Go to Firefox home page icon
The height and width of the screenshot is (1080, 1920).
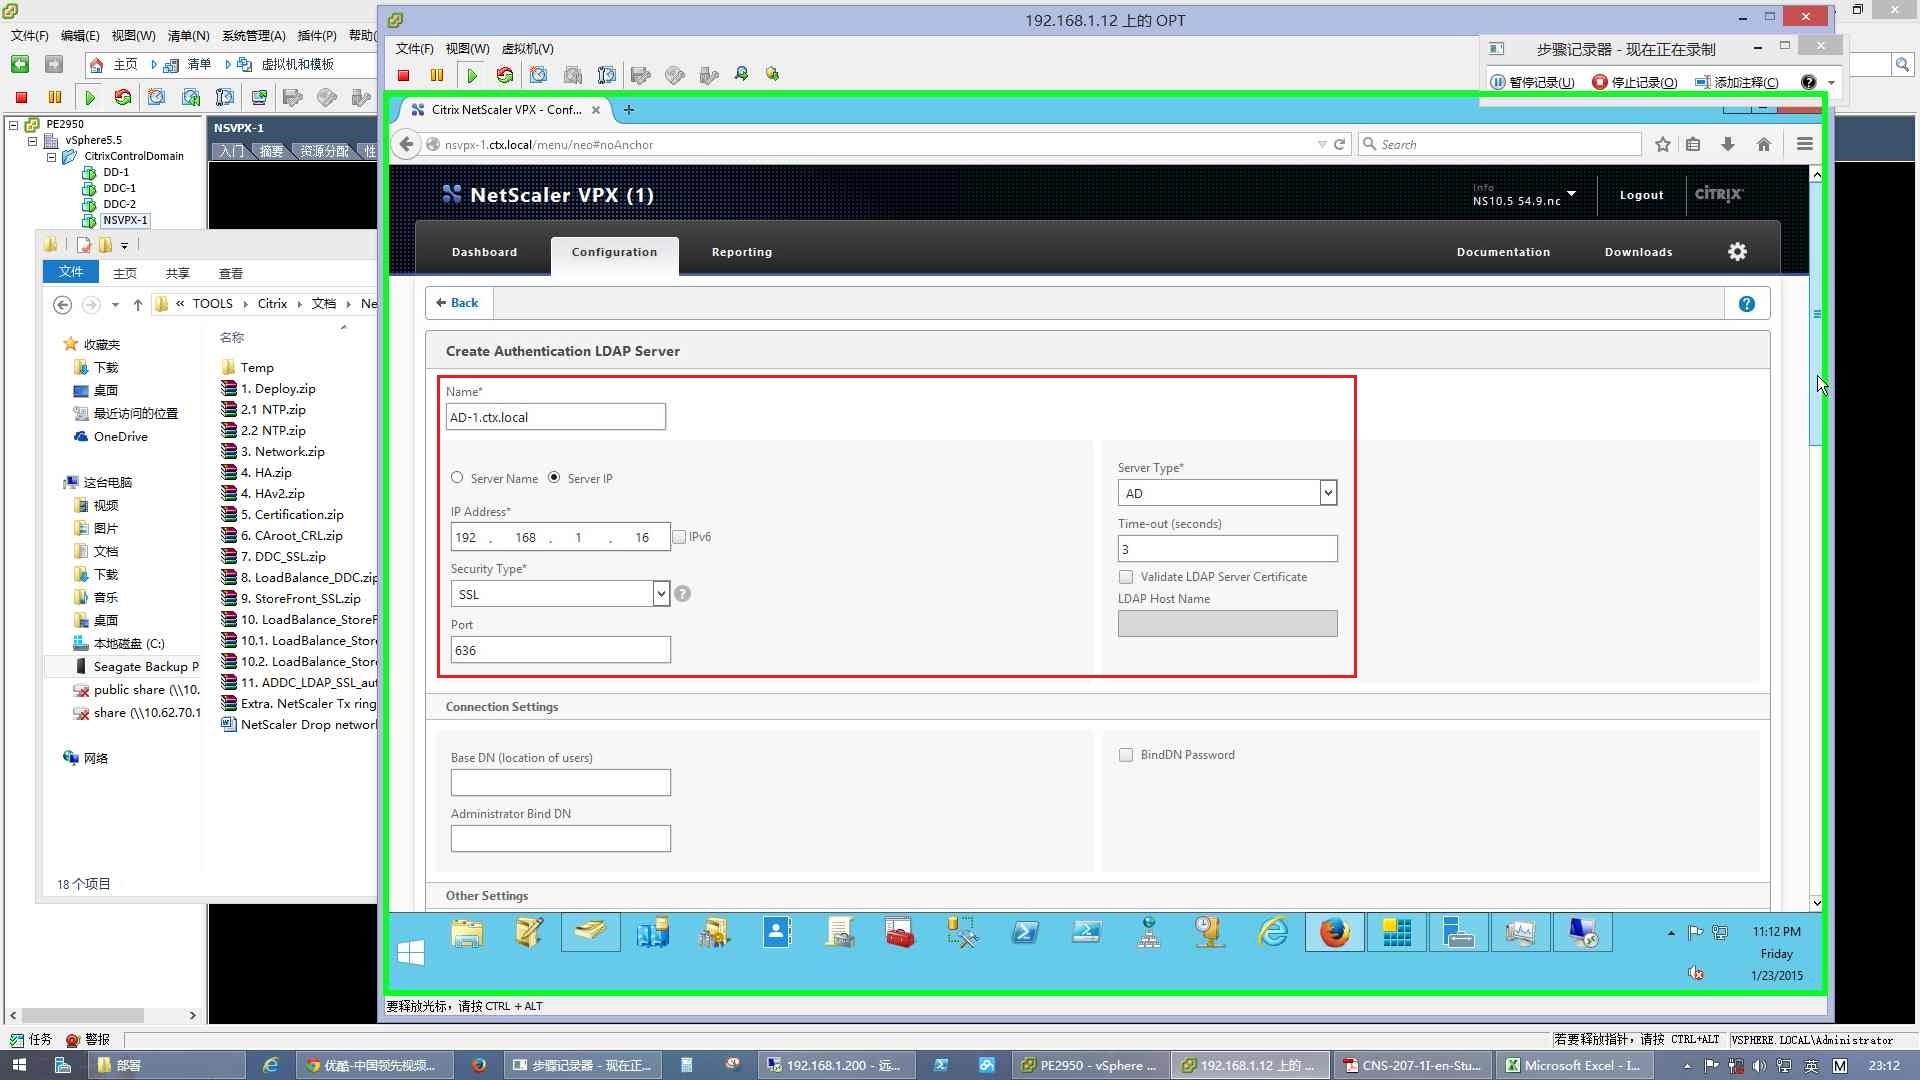pyautogui.click(x=1764, y=144)
